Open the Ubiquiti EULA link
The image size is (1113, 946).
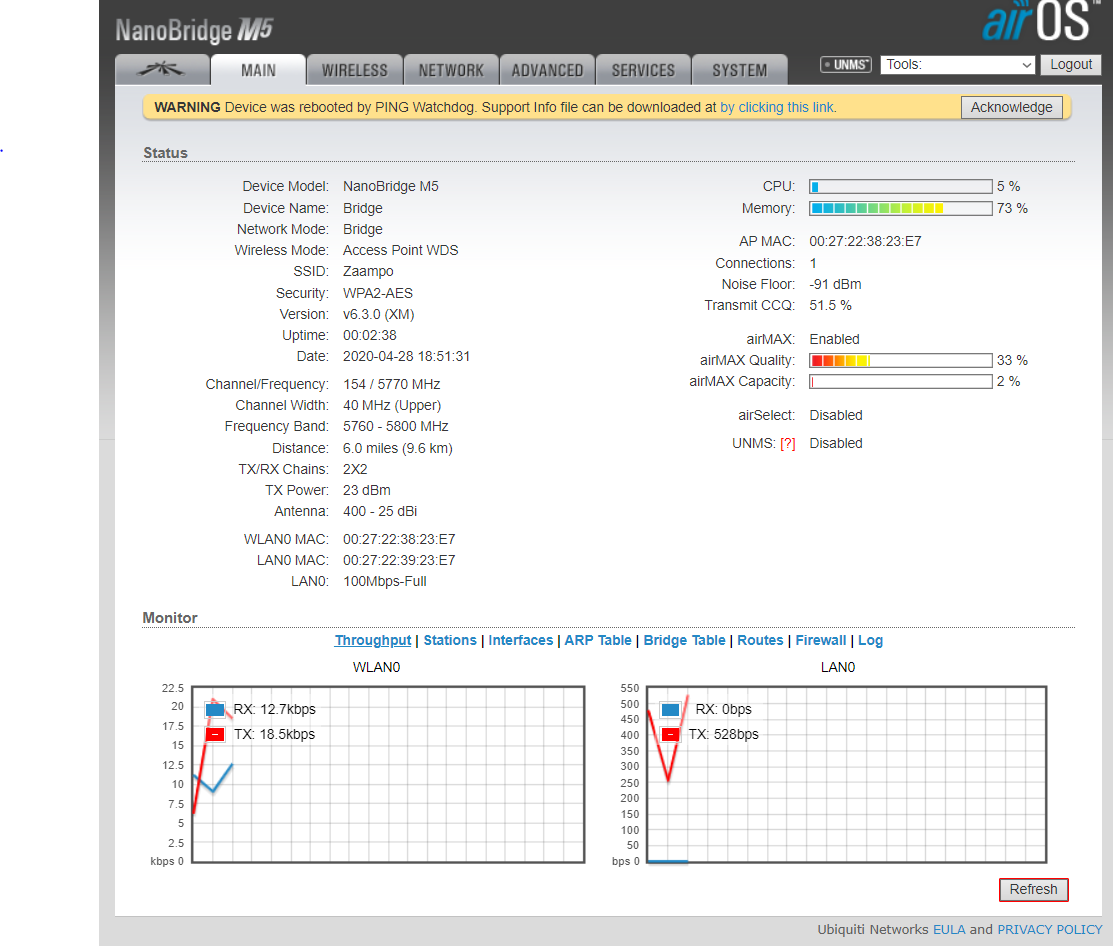(949, 930)
